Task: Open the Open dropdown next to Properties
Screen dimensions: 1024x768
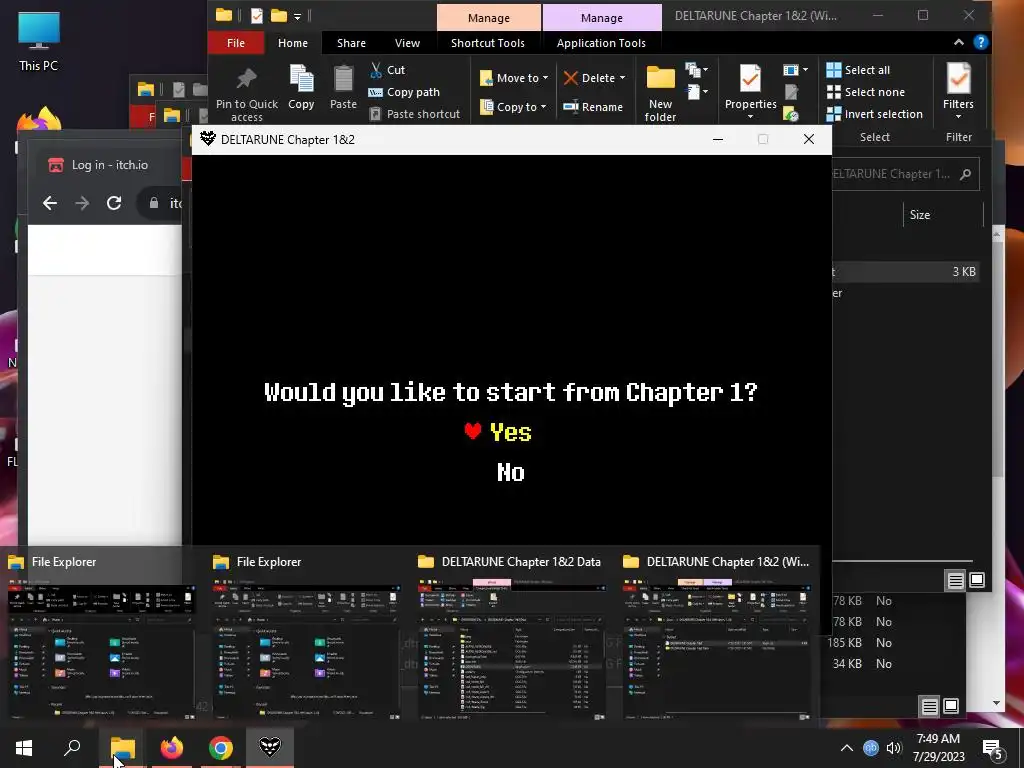Action: click(795, 70)
